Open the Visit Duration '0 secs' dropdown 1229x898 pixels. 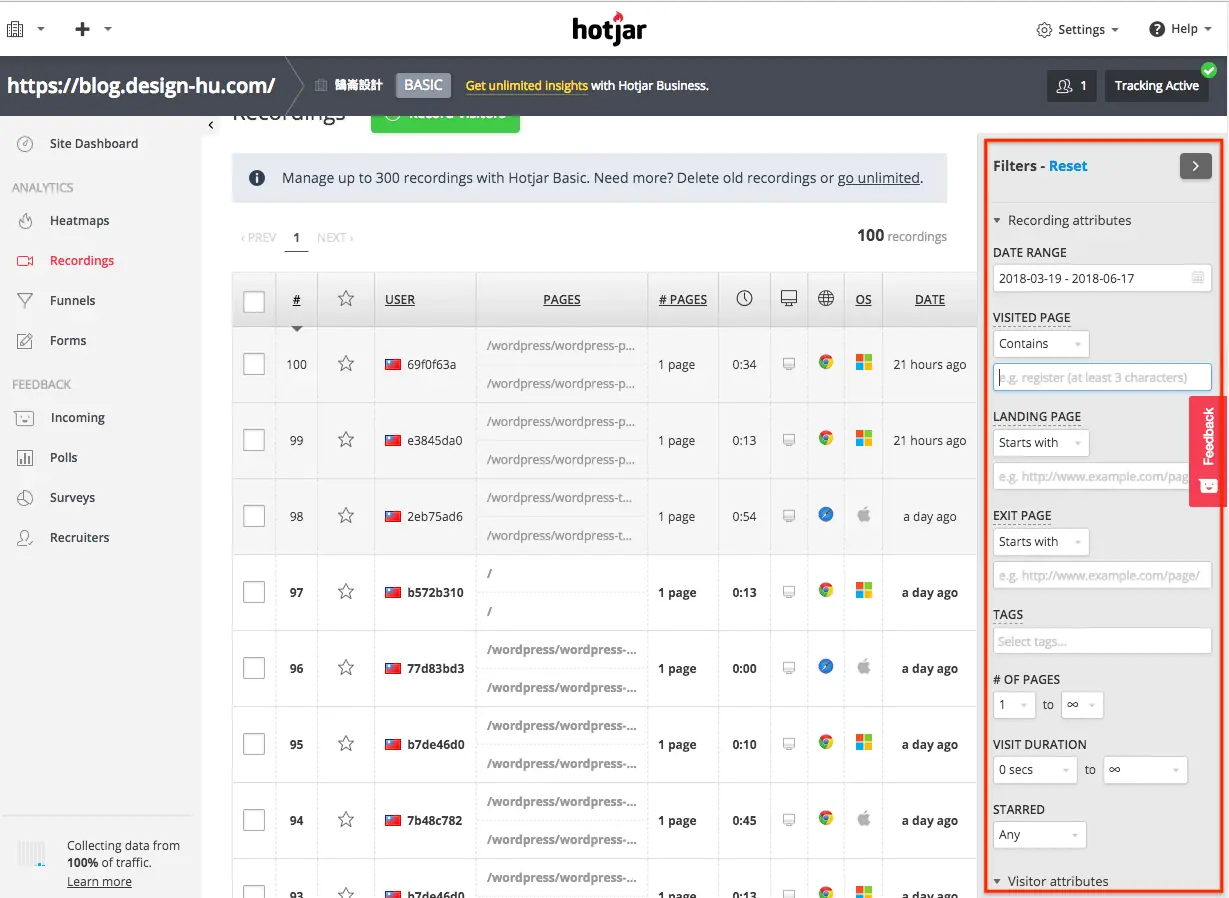1035,770
